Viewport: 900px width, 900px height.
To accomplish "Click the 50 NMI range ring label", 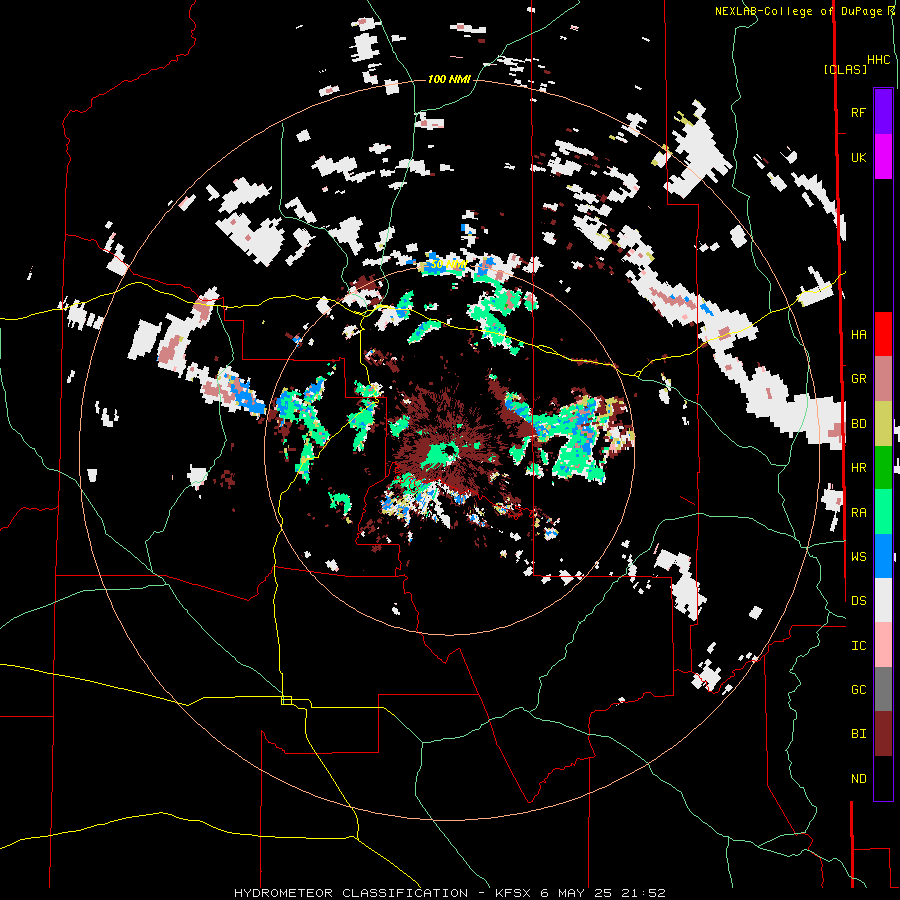I will point(448,265).
